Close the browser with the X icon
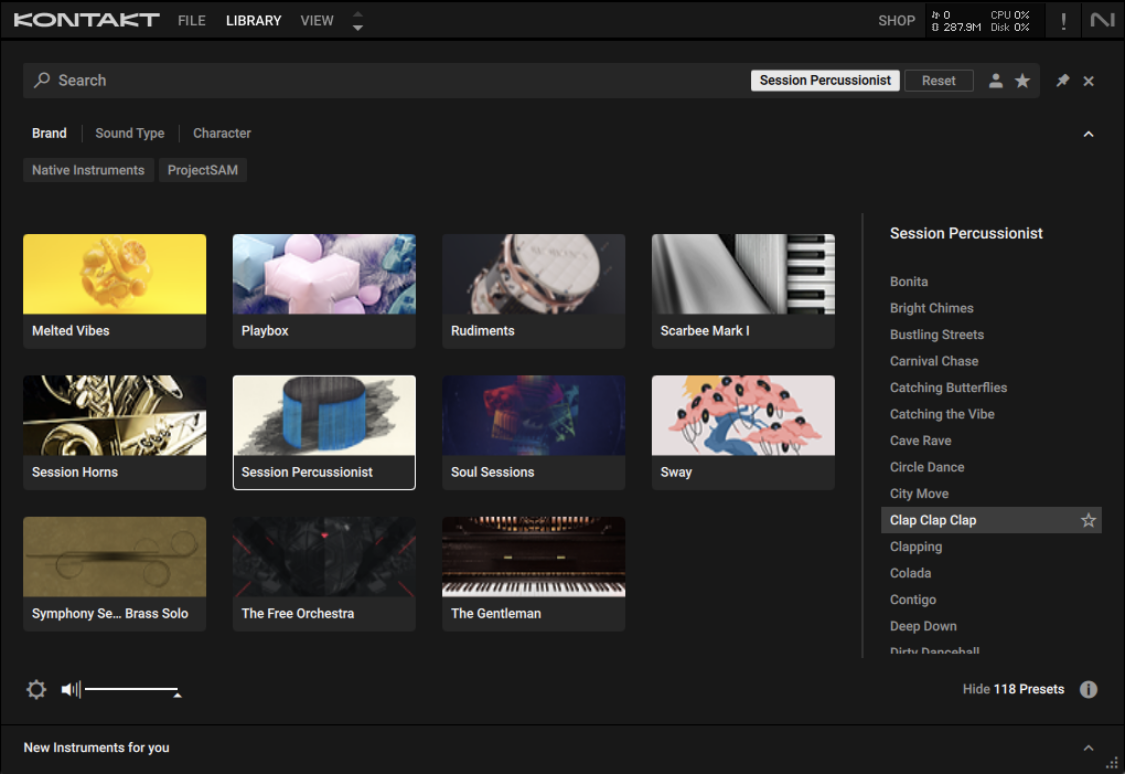The image size is (1125, 774). click(x=1089, y=81)
